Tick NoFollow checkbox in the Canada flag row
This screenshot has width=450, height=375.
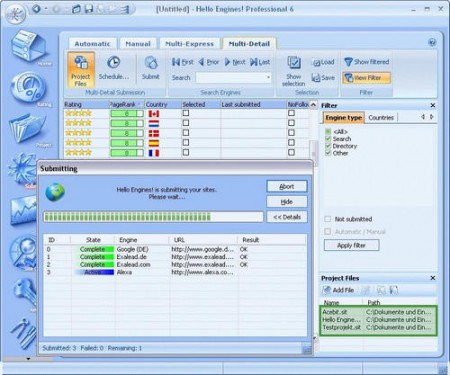tap(291, 113)
